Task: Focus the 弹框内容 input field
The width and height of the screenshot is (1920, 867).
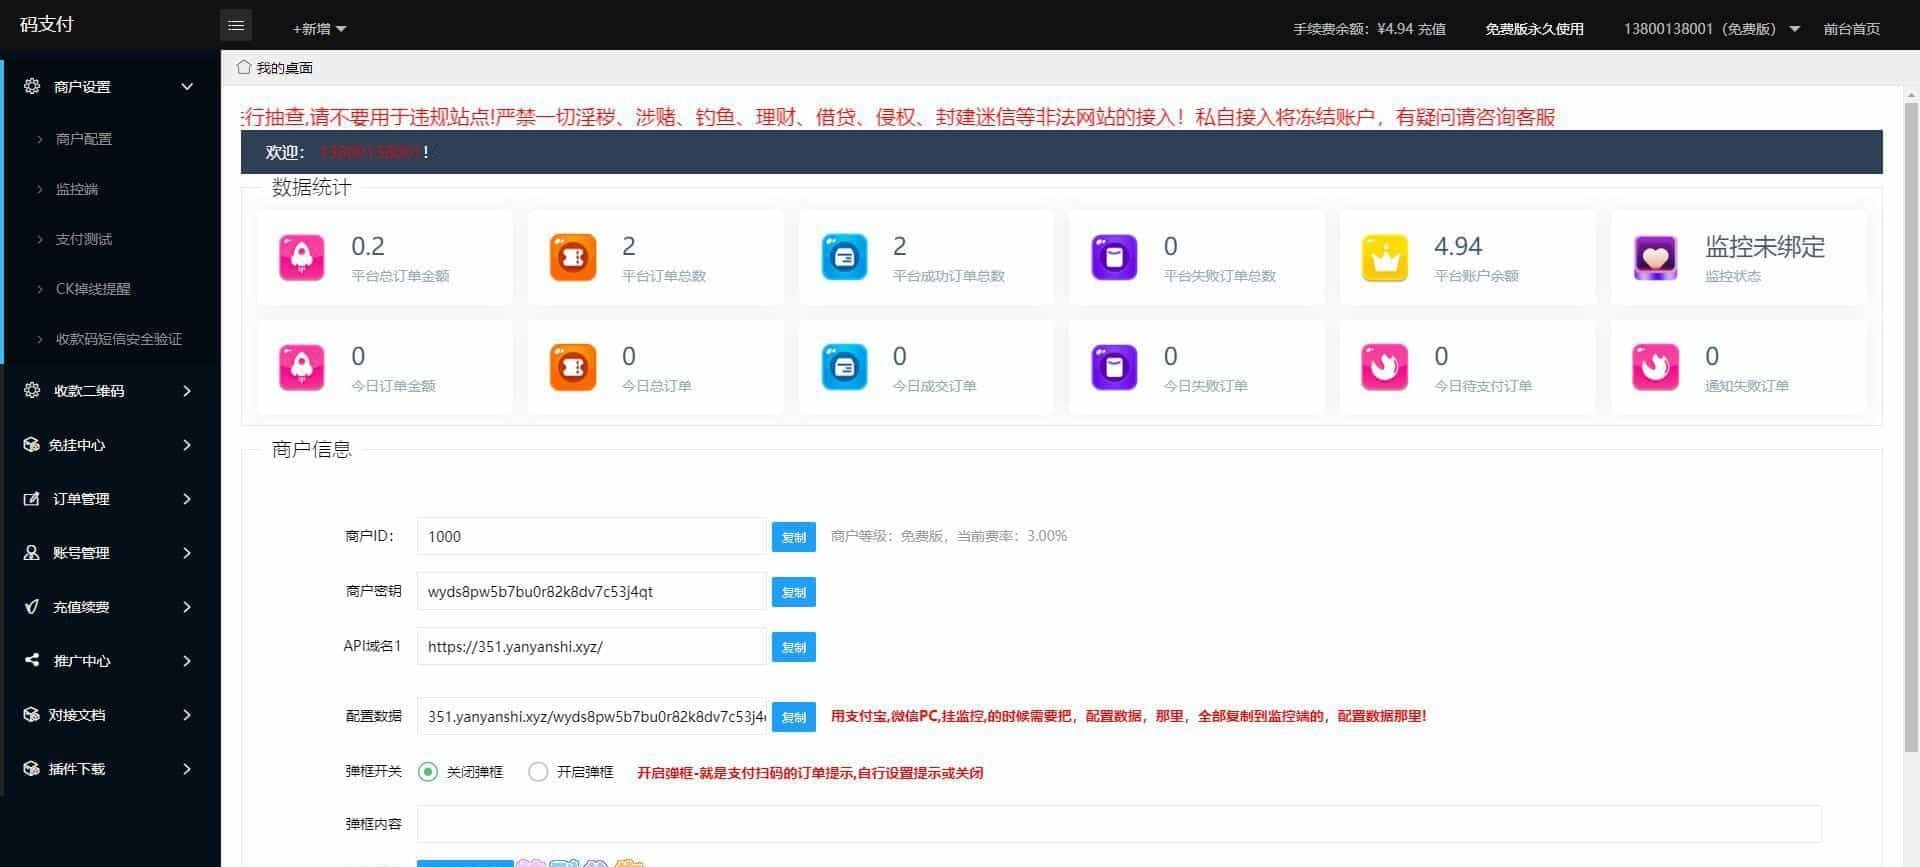Action: click(1119, 824)
